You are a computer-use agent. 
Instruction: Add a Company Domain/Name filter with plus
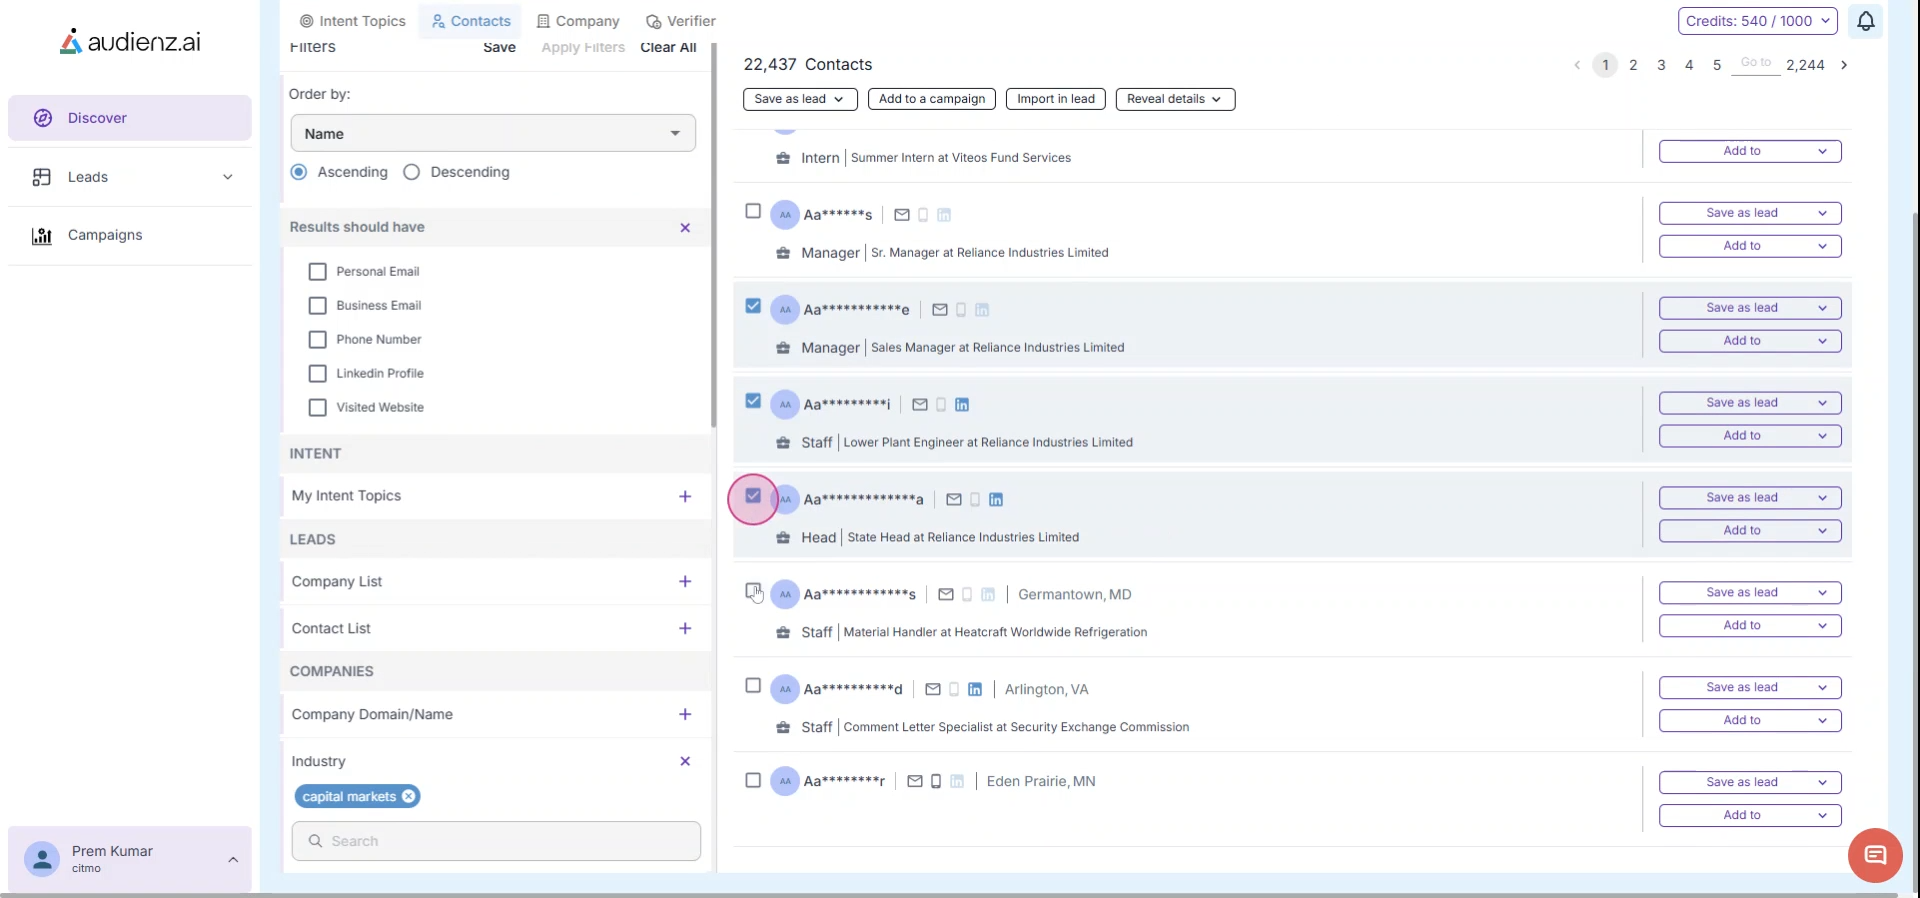point(685,714)
